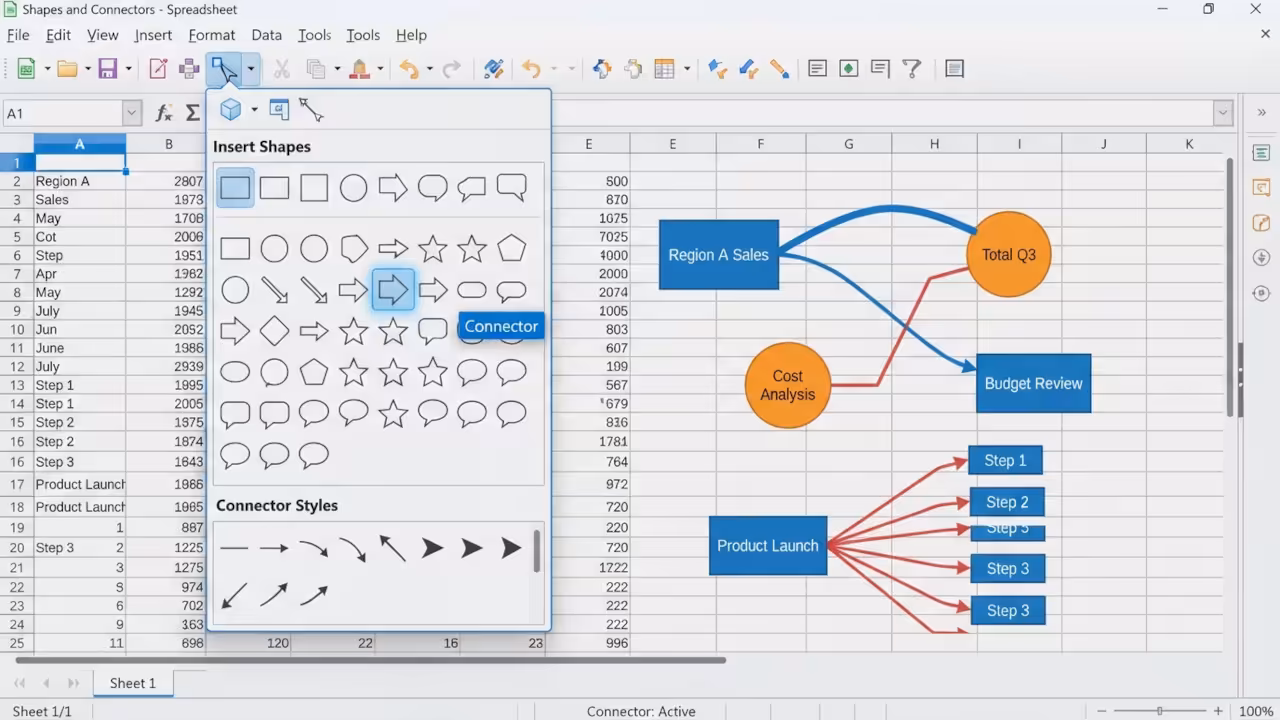Open the Format menu
The image size is (1280, 720).
pos(212,35)
